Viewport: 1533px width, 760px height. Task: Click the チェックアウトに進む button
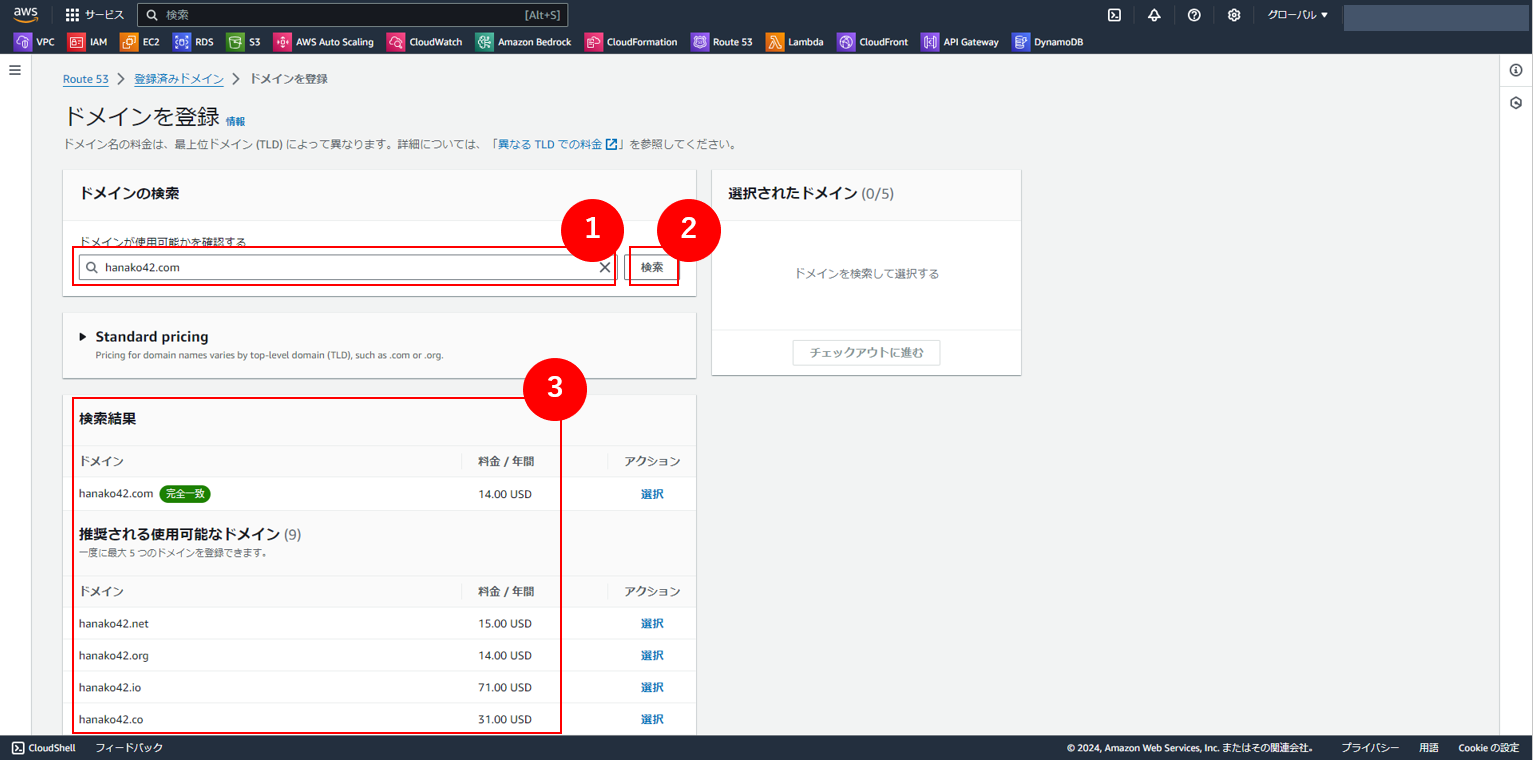[866, 352]
